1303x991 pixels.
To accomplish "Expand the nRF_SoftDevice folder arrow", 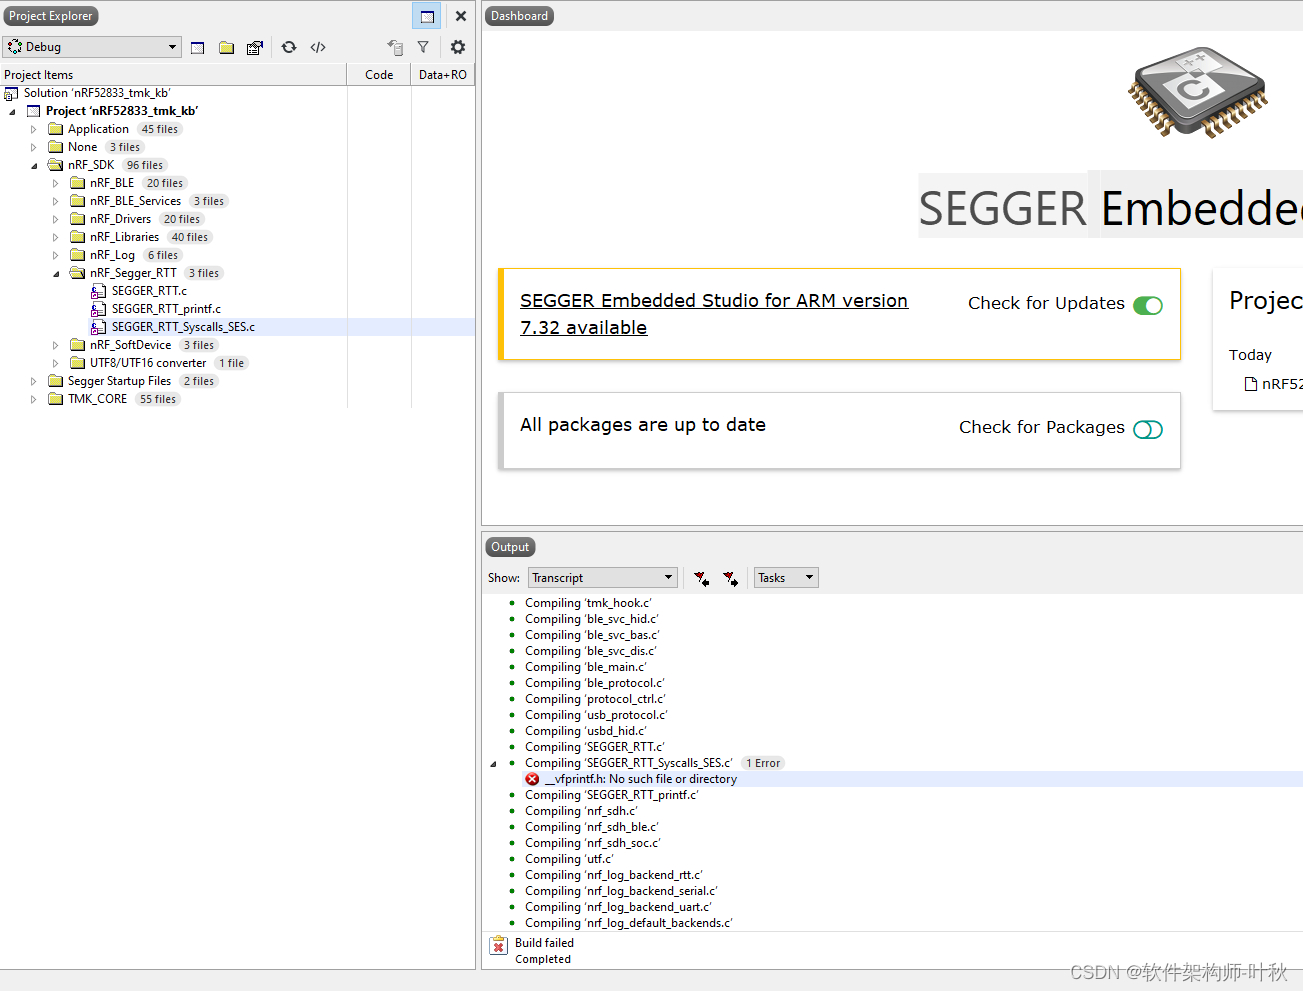I will pyautogui.click(x=56, y=345).
